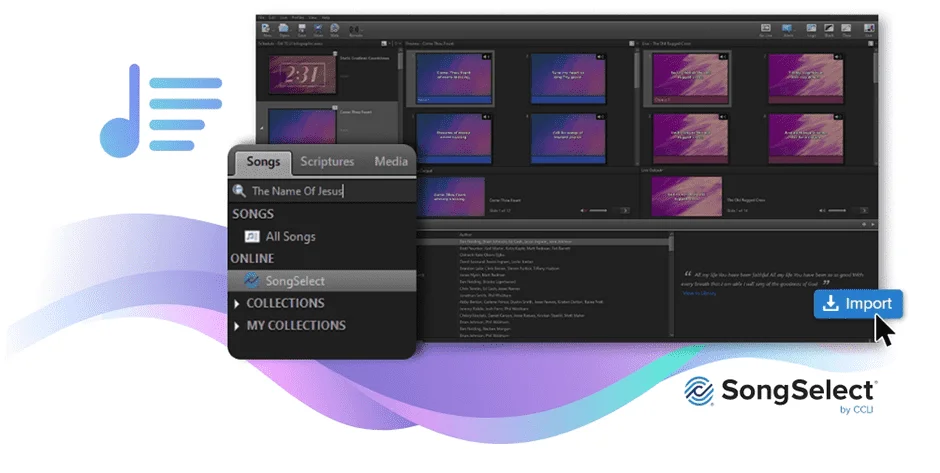Click the Live output thumbnail

[x=686, y=196]
